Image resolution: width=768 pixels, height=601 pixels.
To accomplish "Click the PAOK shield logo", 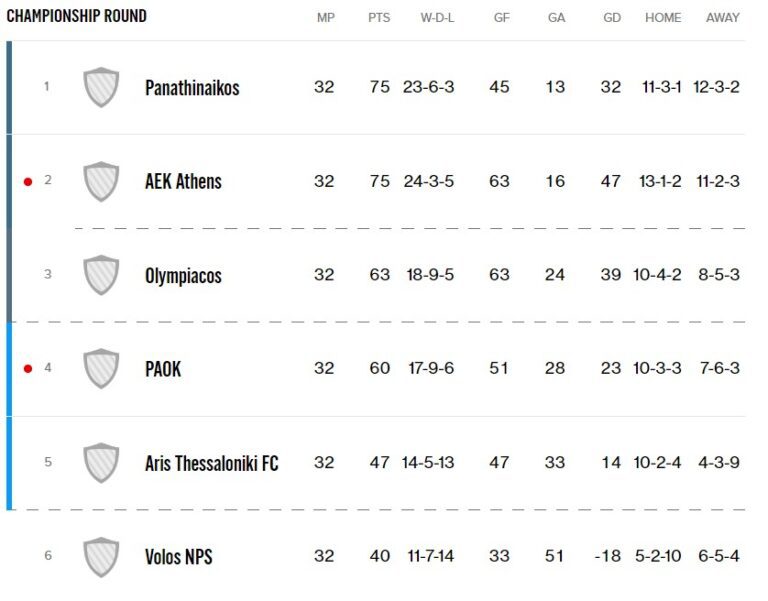I will coord(101,368).
